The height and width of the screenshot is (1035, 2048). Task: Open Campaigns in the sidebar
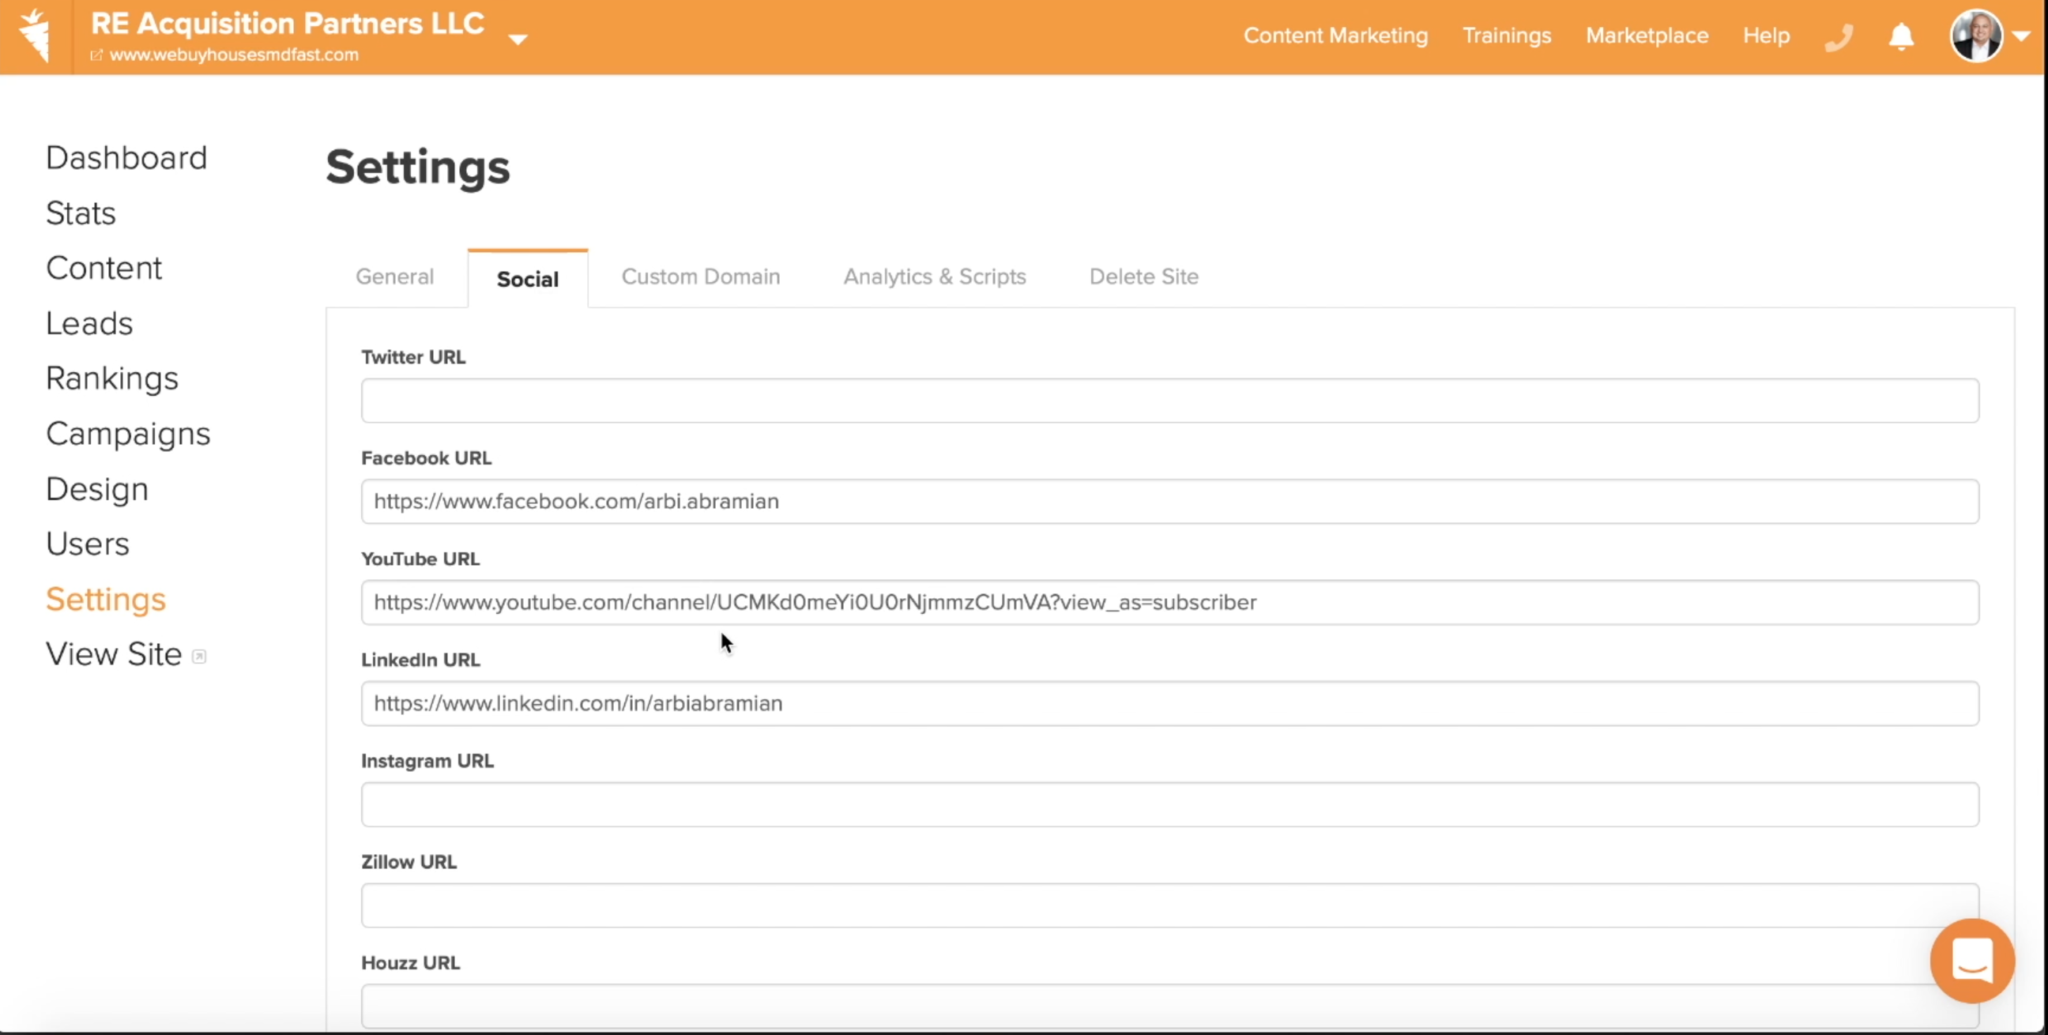[128, 434]
